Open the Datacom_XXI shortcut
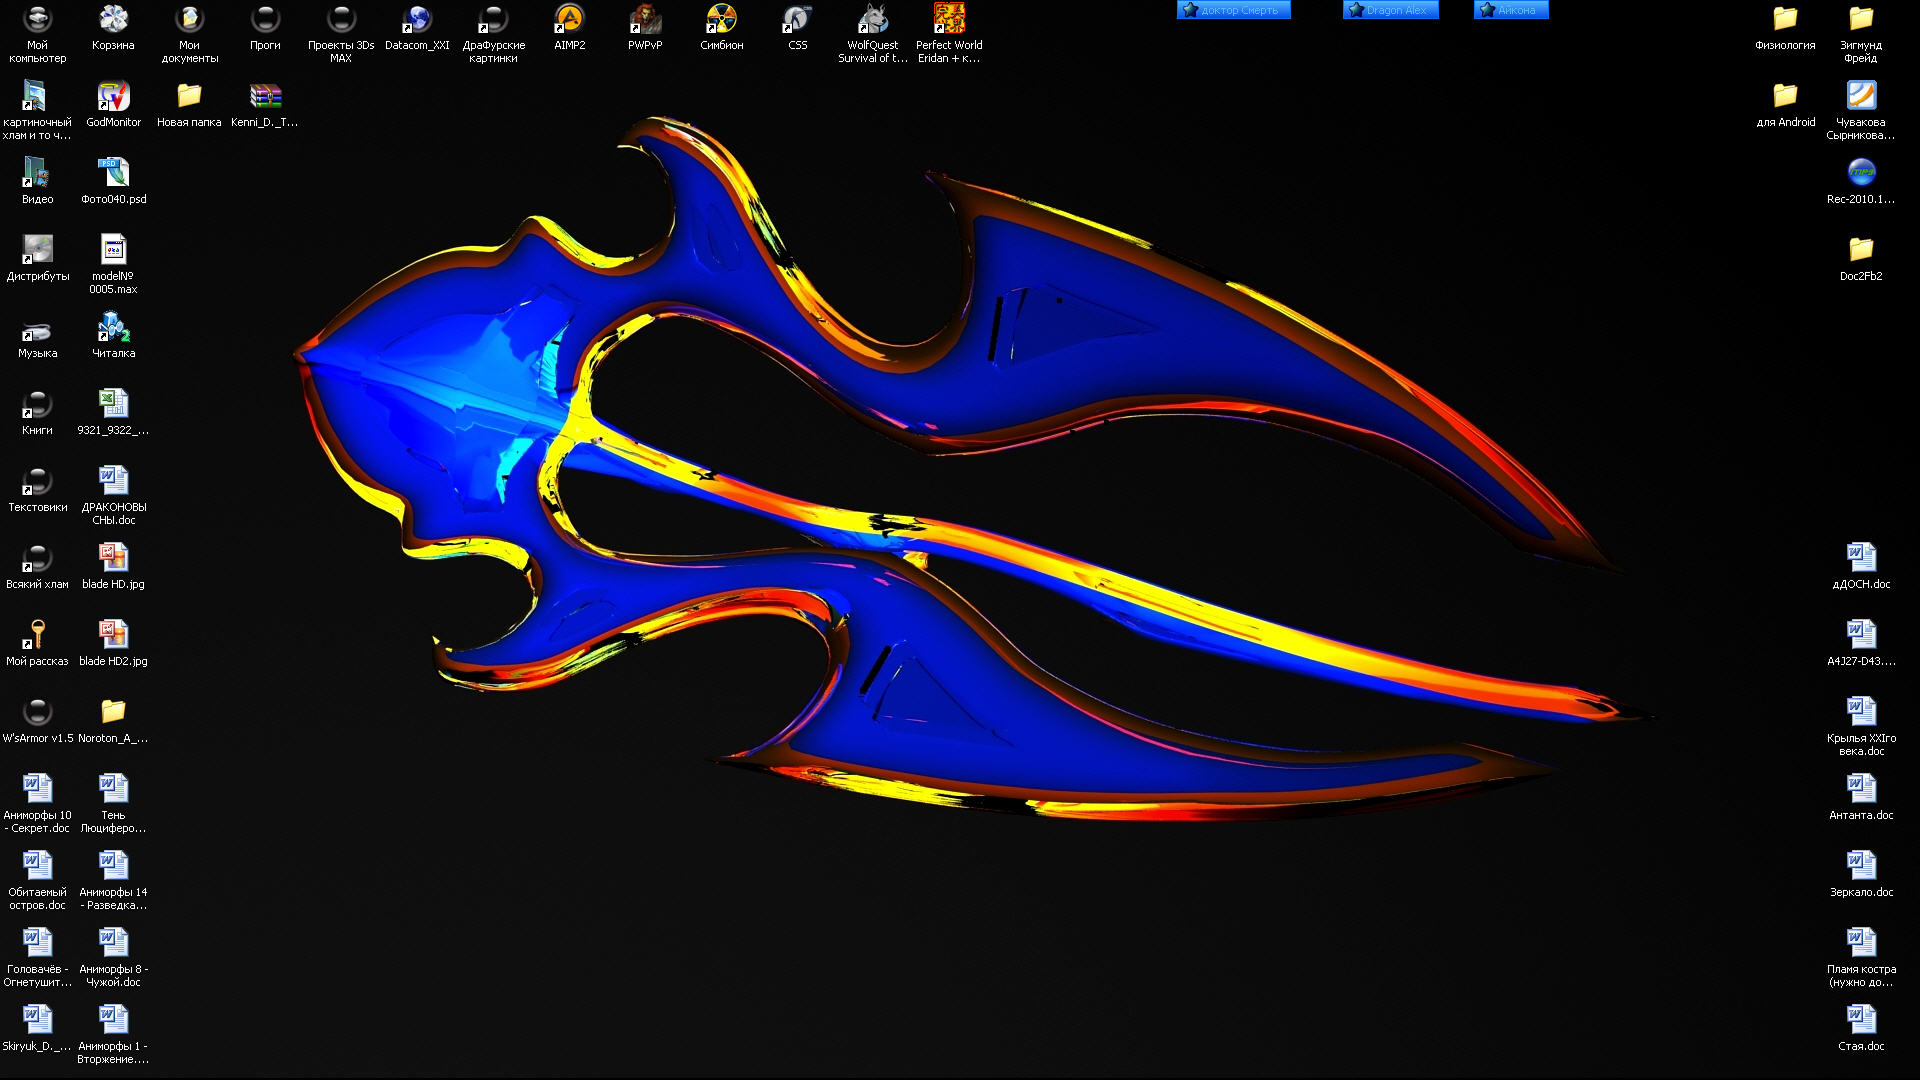The height and width of the screenshot is (1080, 1920). [417, 20]
